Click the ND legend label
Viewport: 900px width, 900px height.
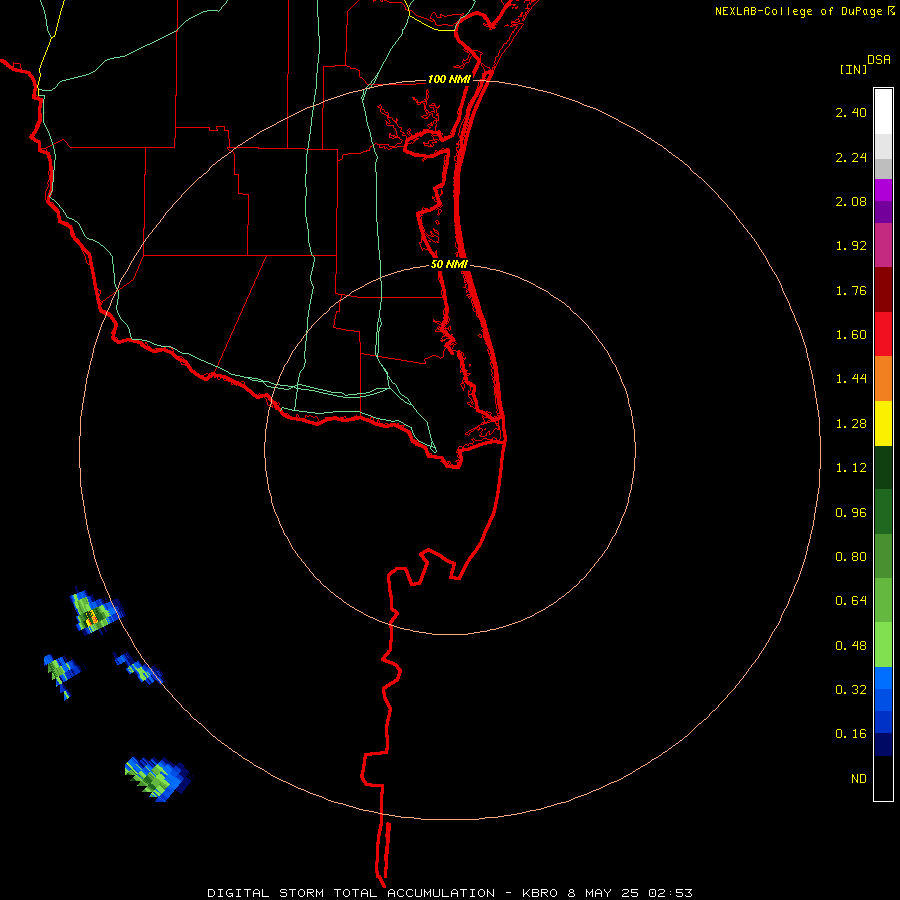[x=859, y=779]
